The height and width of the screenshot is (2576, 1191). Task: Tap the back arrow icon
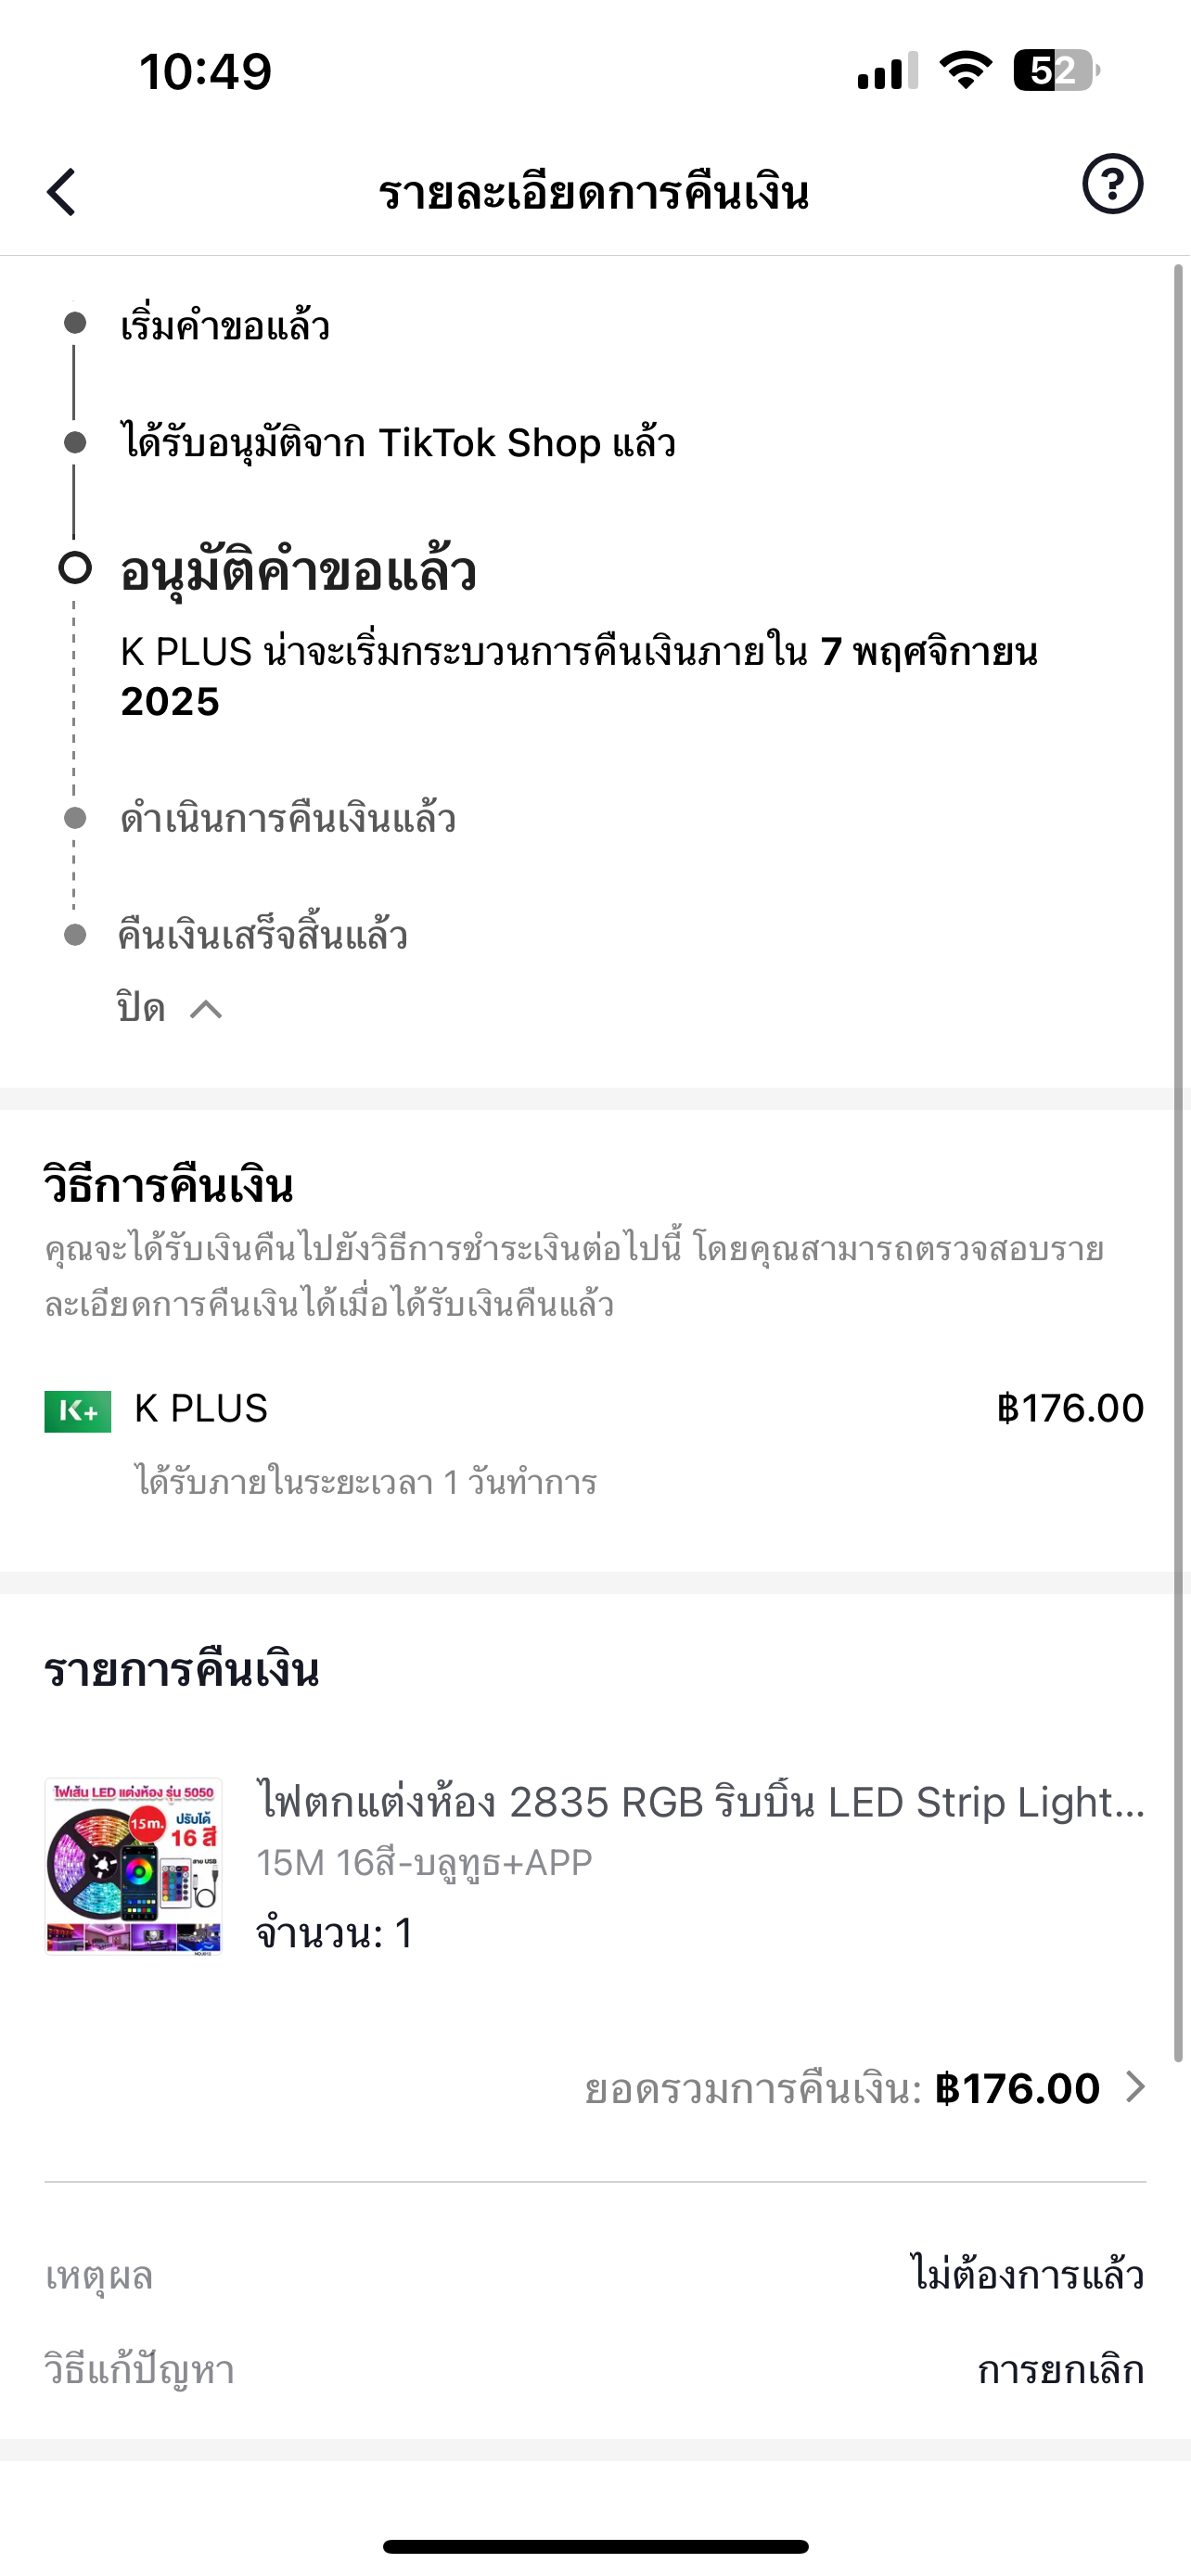[x=62, y=191]
